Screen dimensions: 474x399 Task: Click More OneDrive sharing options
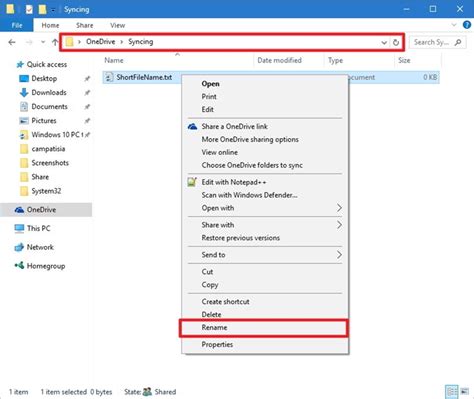[265, 139]
